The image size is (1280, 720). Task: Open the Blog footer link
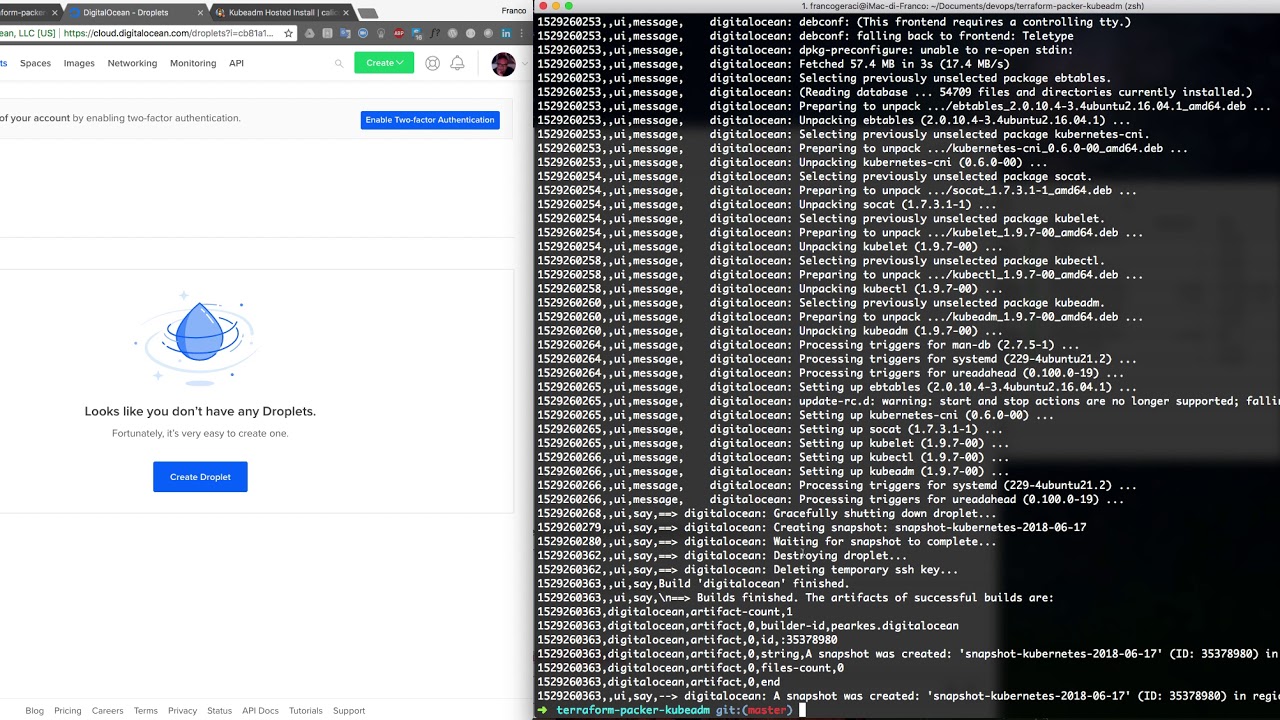point(34,711)
